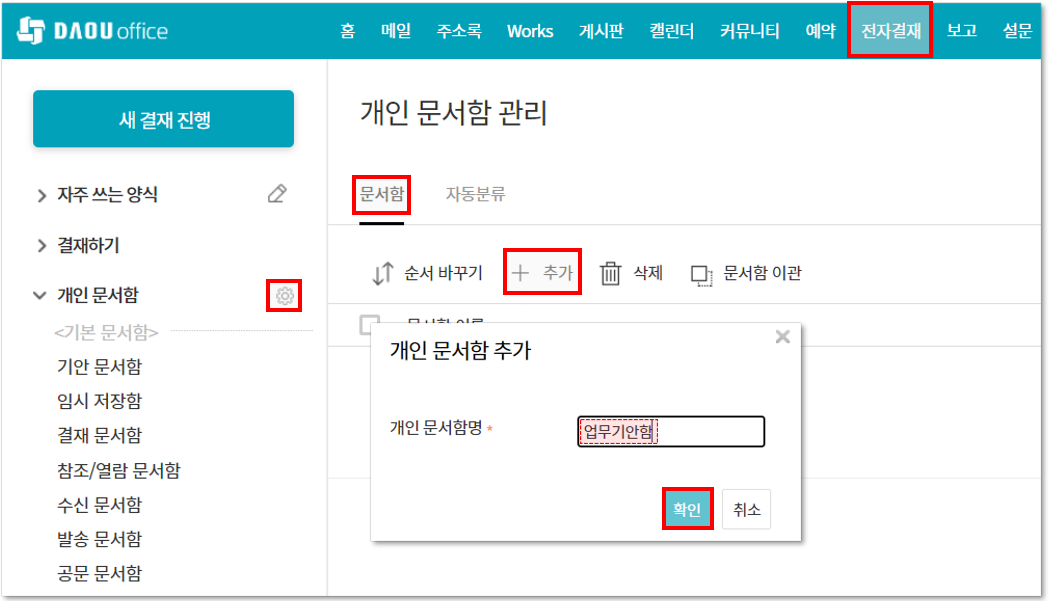The width and height of the screenshot is (1049, 601).
Task: Click the plus 추가 icon
Action: point(520,273)
